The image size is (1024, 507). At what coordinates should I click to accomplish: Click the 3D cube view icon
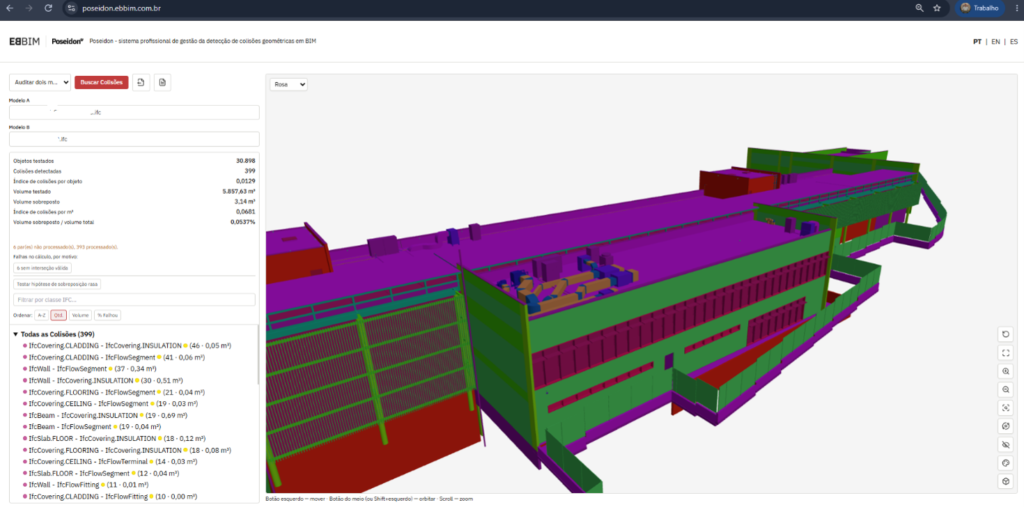(1006, 482)
